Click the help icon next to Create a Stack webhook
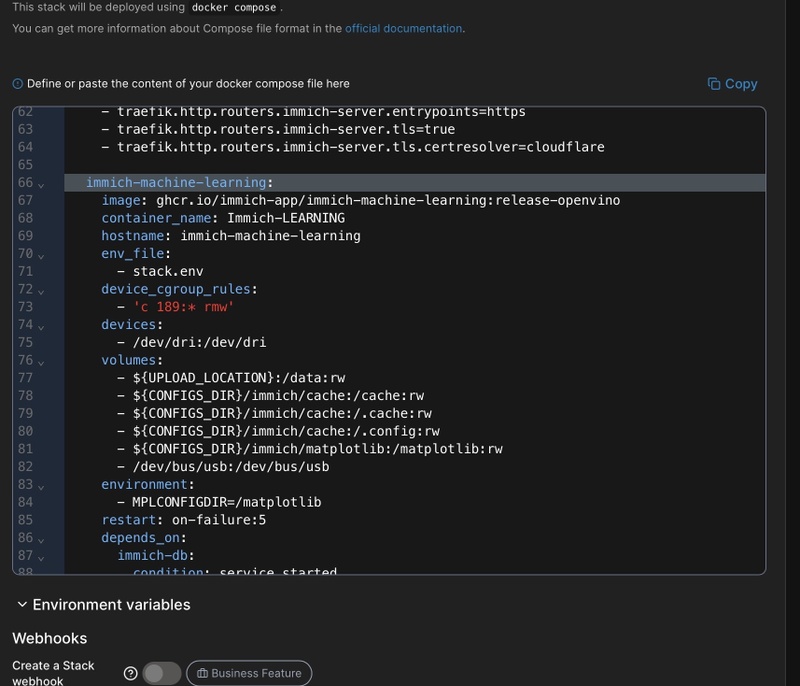Image resolution: width=800 pixels, height=686 pixels. (x=130, y=673)
